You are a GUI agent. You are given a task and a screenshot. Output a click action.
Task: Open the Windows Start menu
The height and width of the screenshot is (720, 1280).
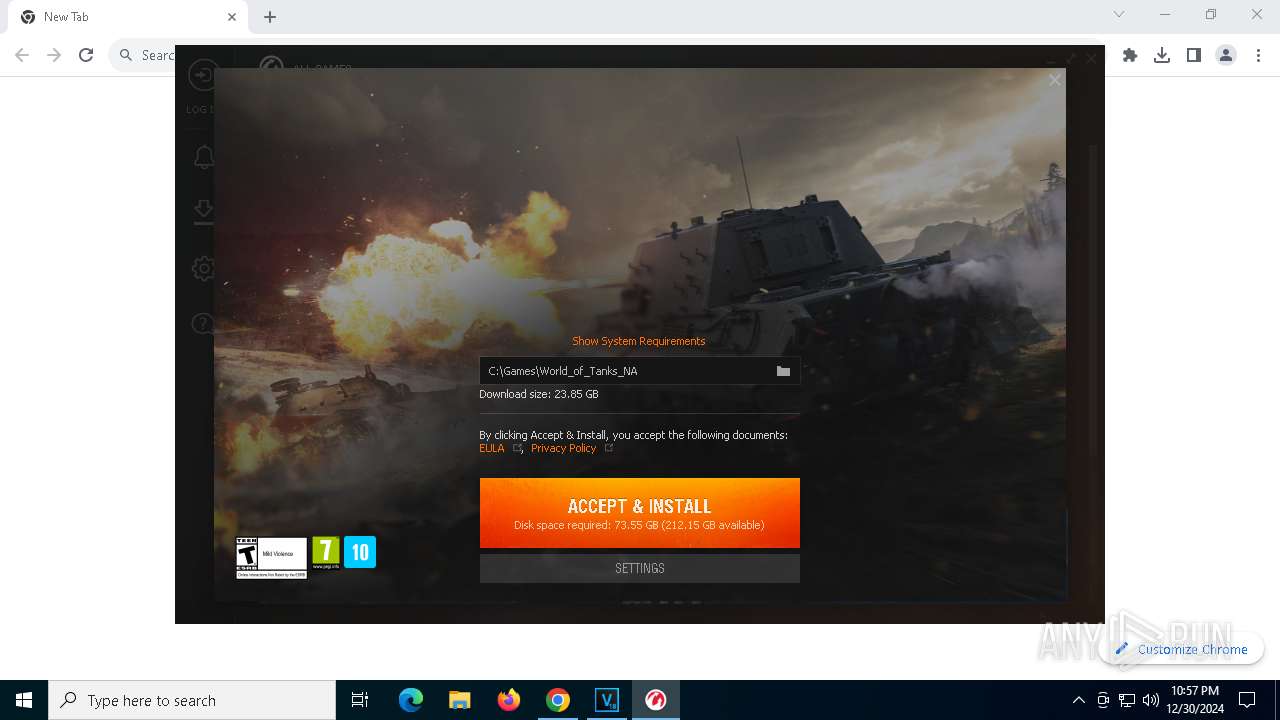click(x=24, y=700)
